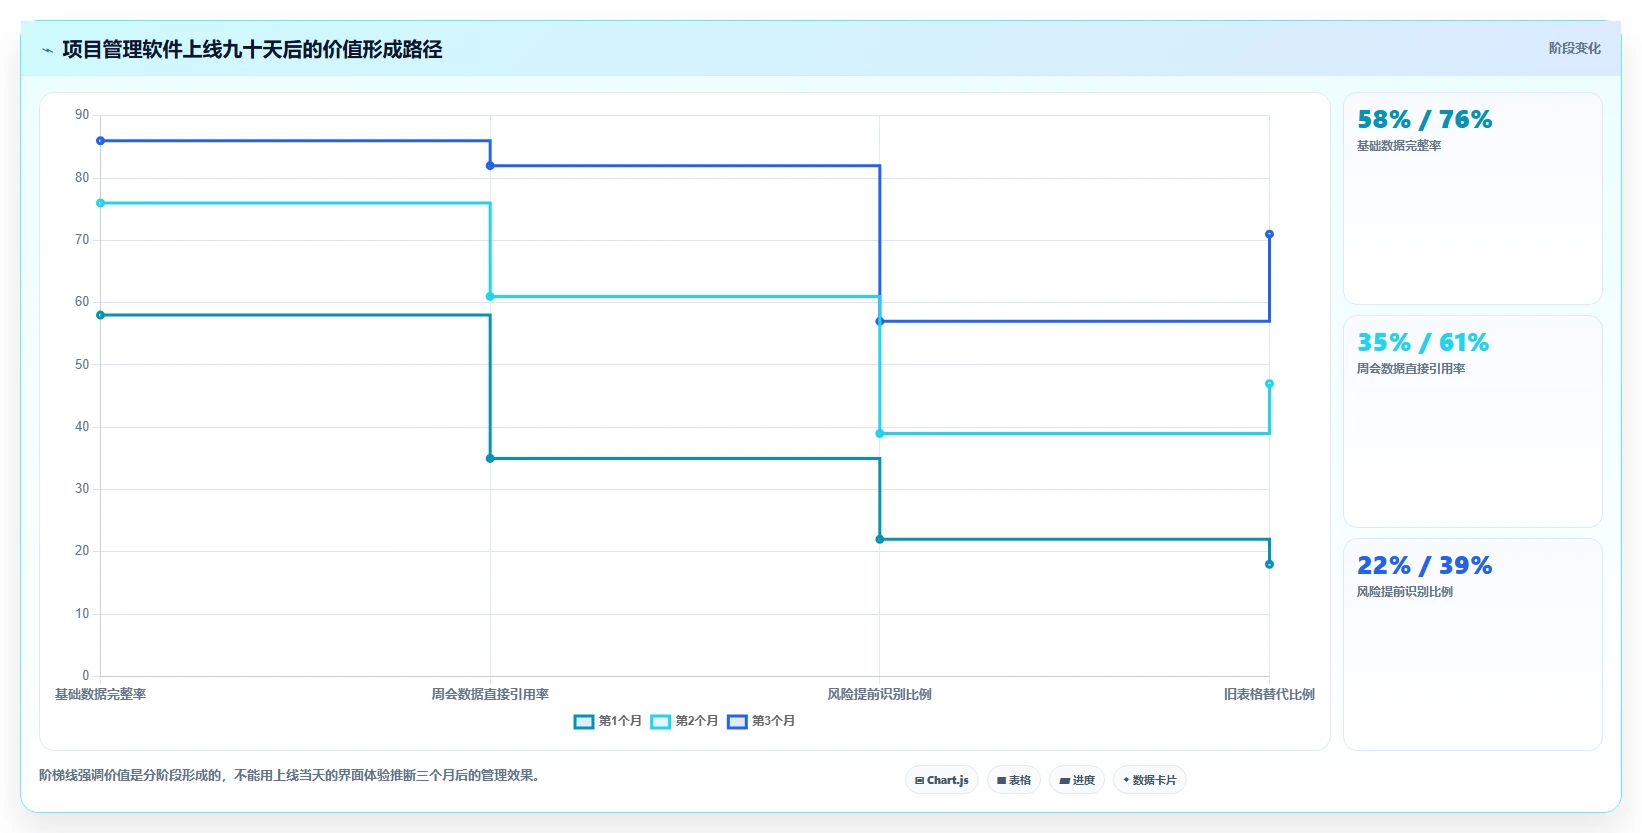
Task: Click the 第2个月 data point at 76
Action: [x=100, y=203]
